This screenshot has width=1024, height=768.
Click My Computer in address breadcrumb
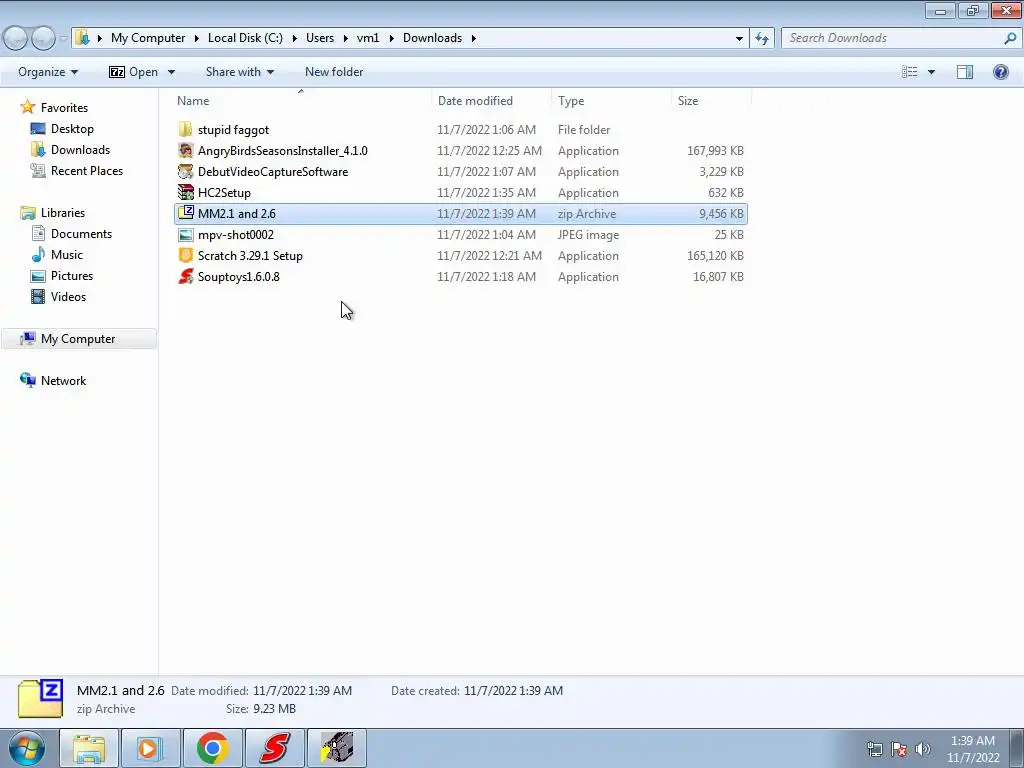click(x=148, y=38)
